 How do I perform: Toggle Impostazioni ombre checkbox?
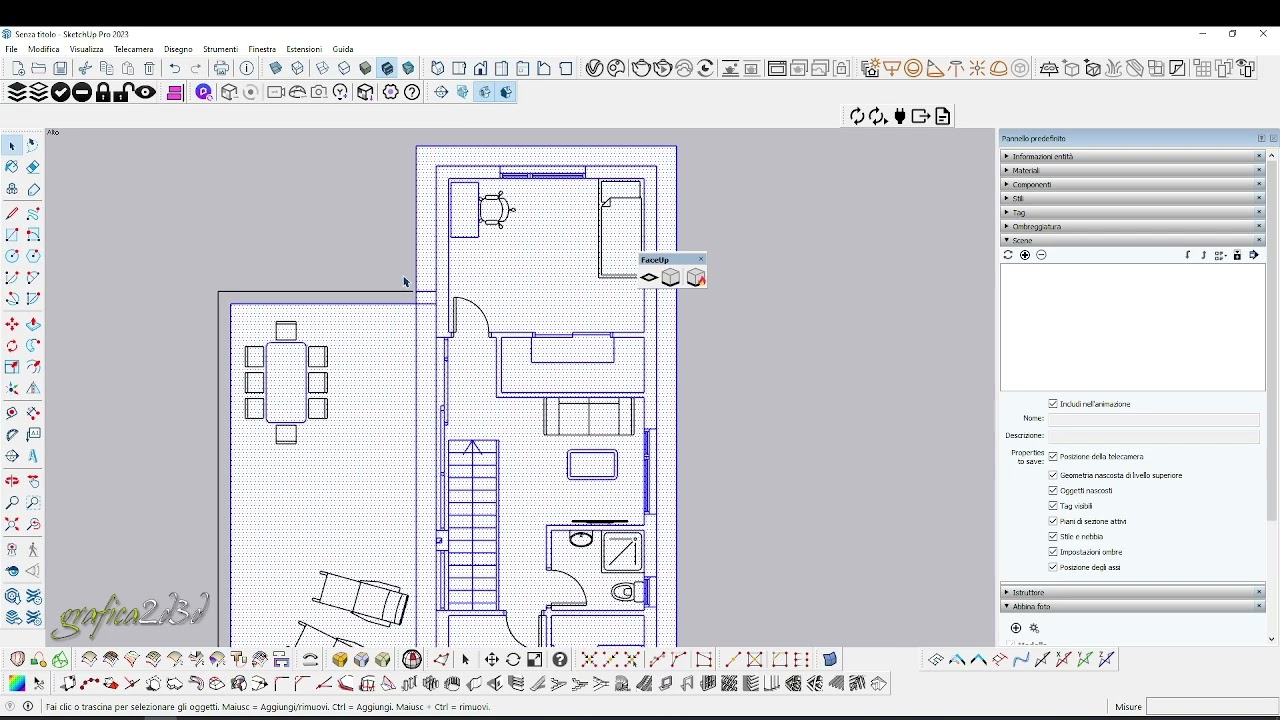point(1053,552)
